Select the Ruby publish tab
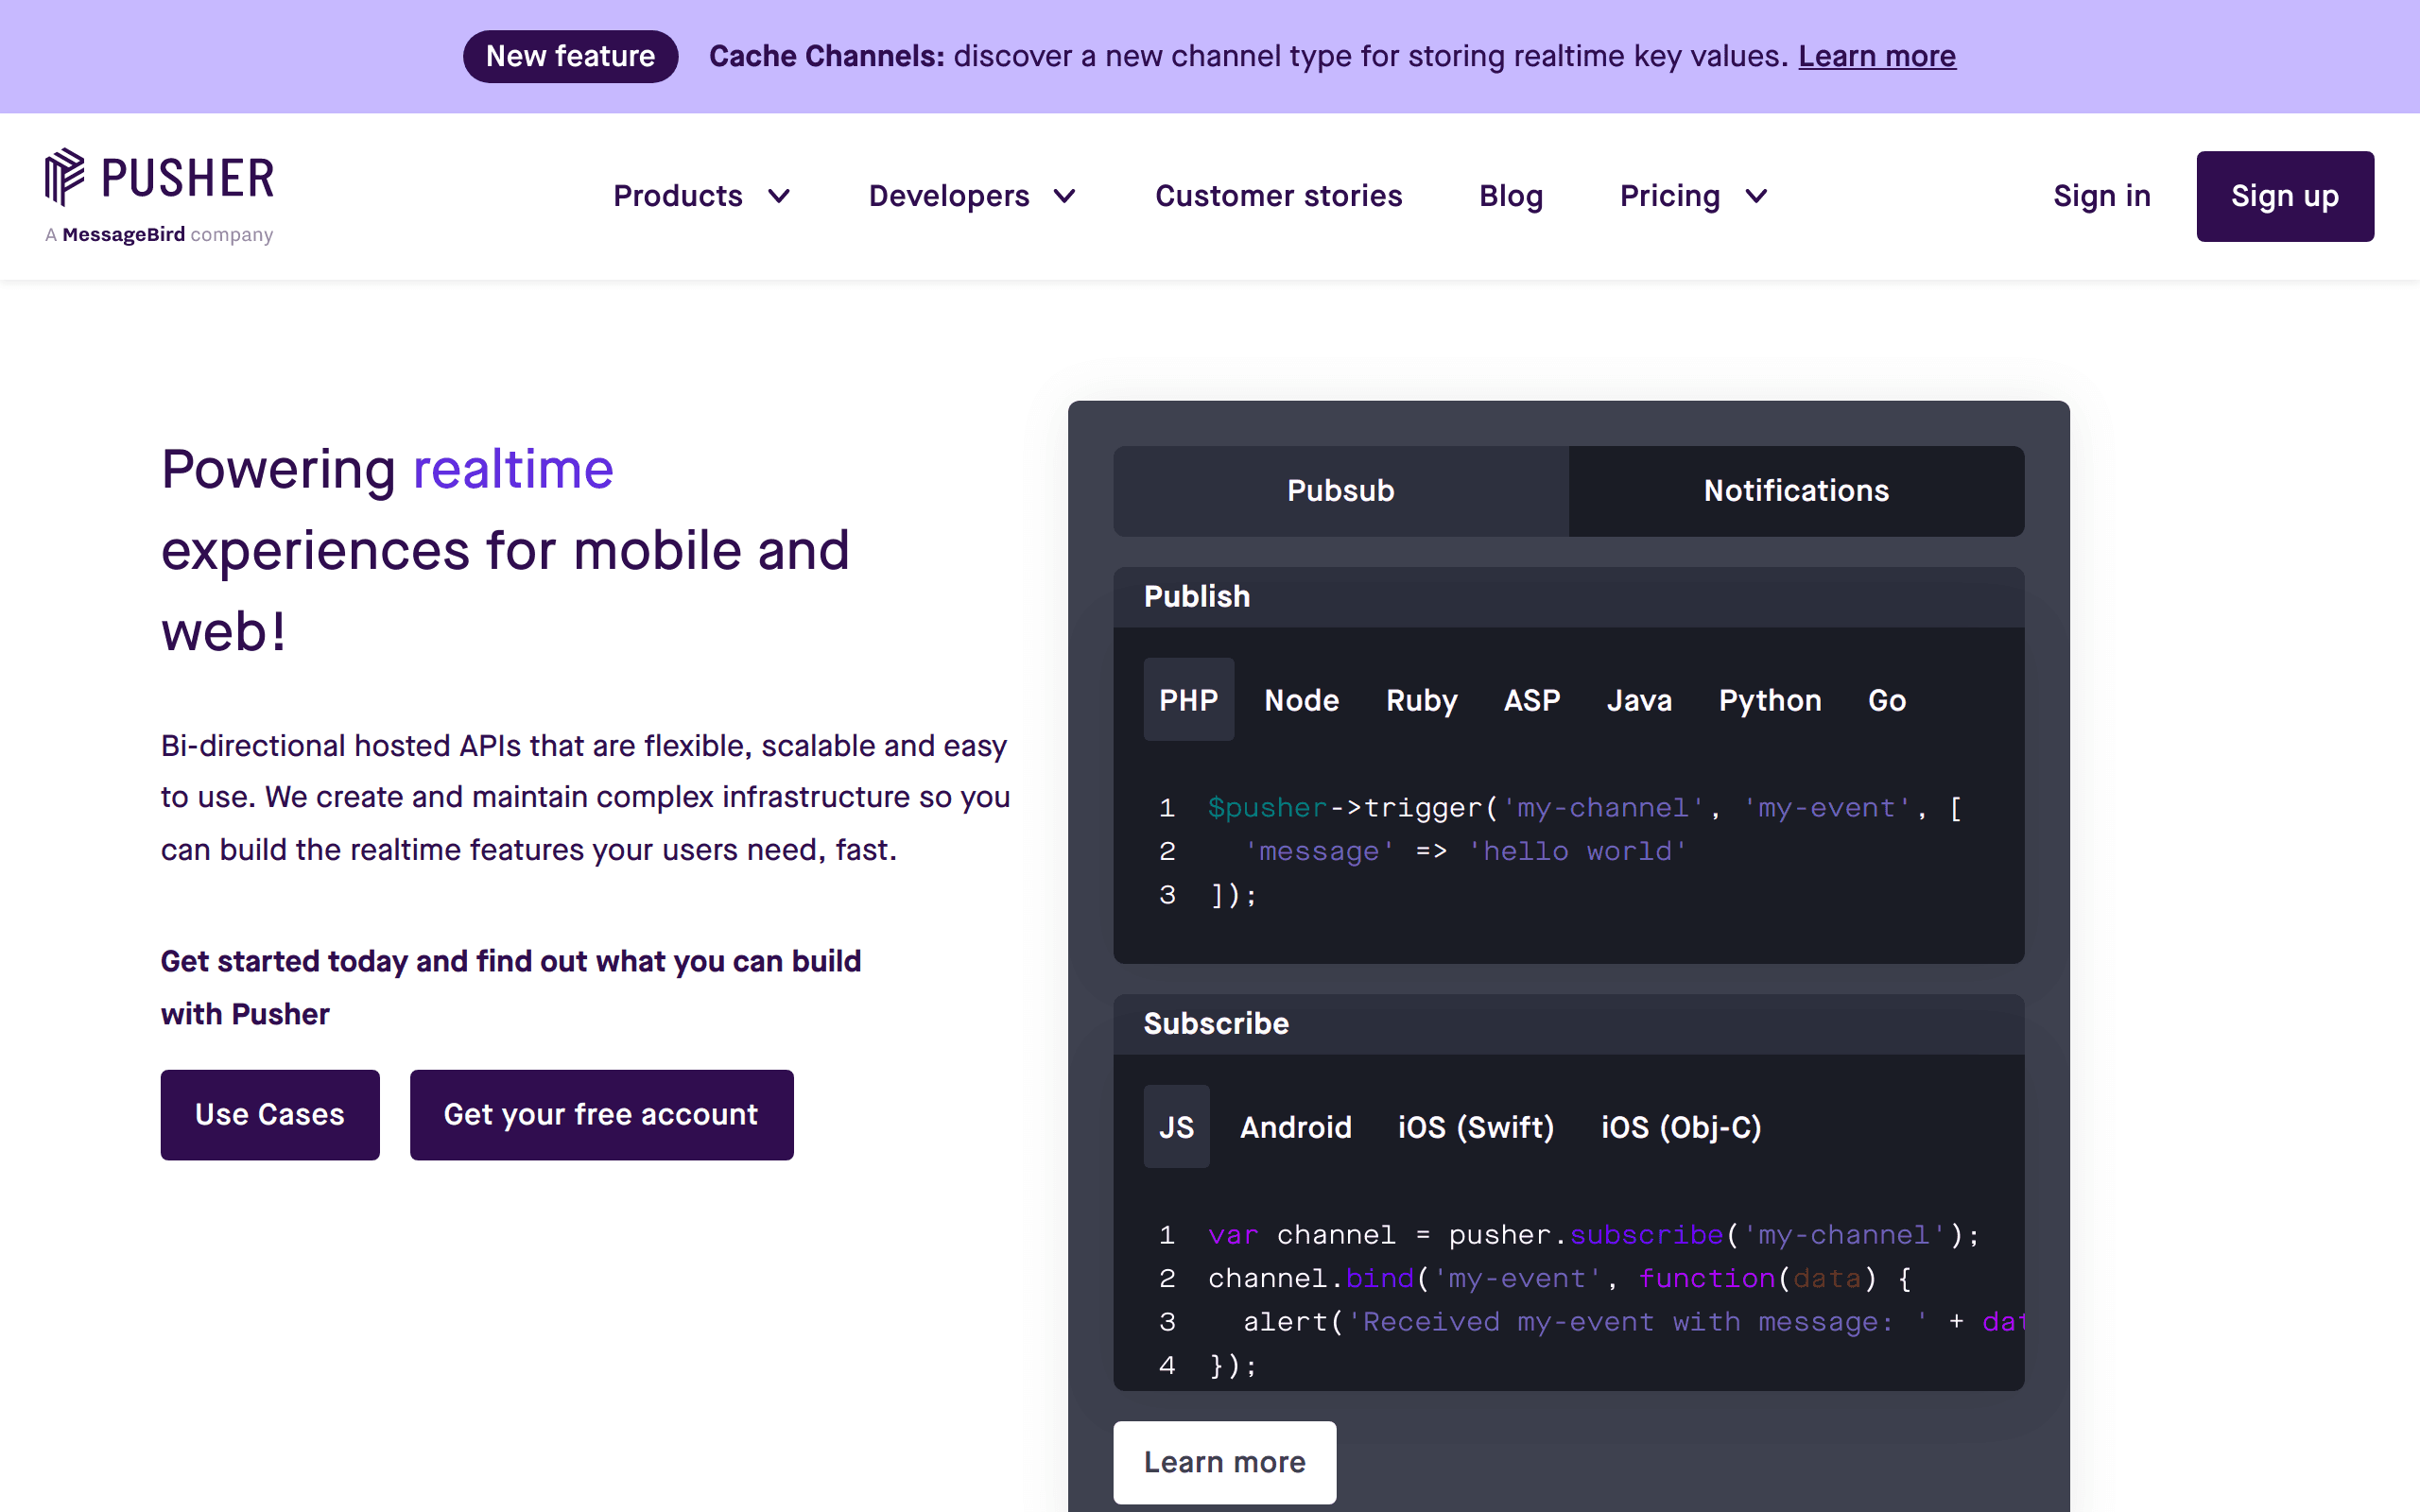 (1421, 700)
